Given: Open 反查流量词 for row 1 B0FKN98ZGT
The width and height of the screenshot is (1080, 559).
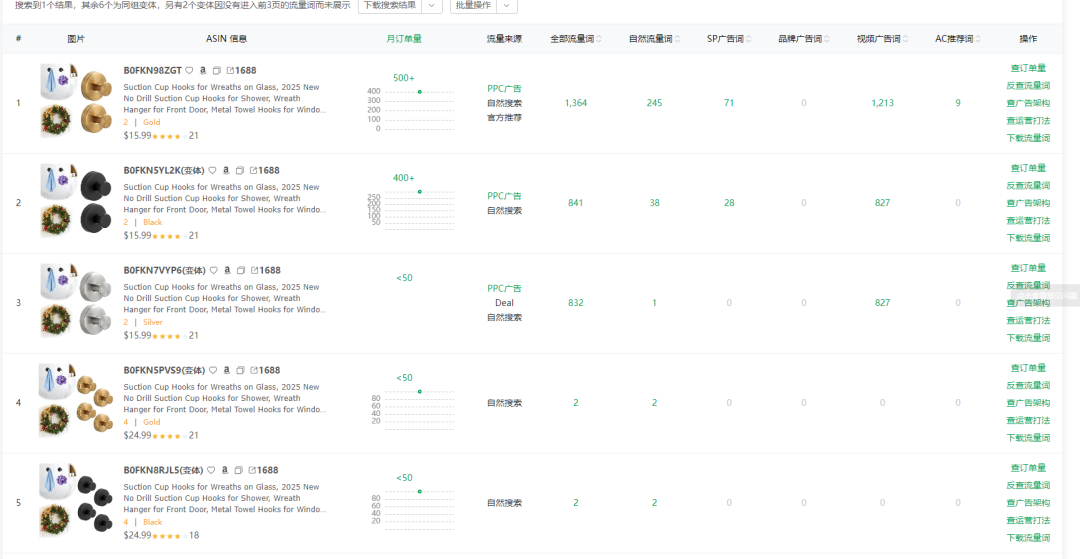Looking at the screenshot, I should (1028, 85).
